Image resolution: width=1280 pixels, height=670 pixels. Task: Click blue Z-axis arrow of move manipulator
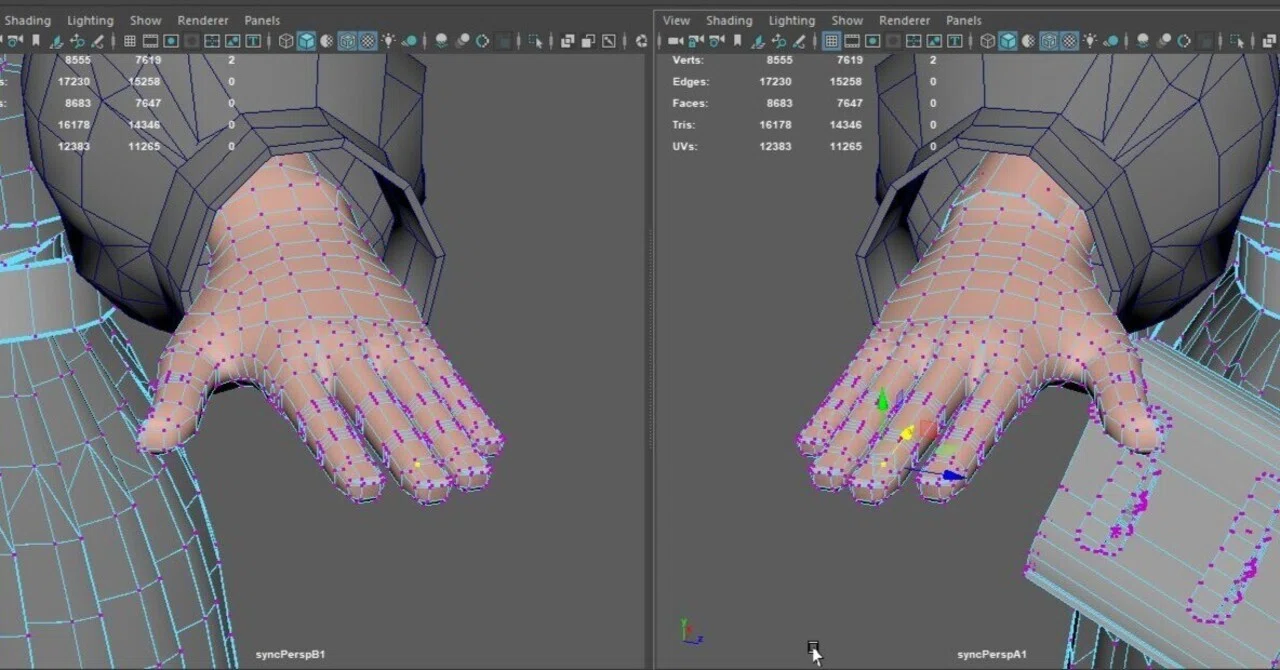click(x=952, y=476)
